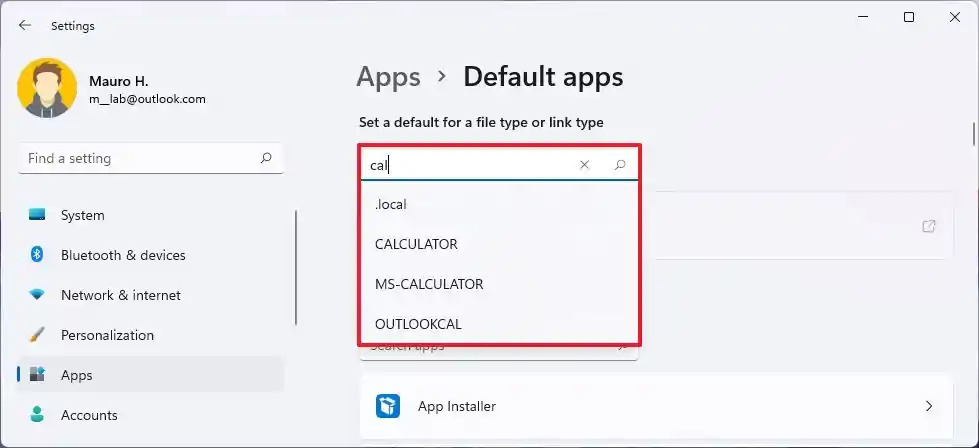Open Accounts settings
Screen dimensions: 979x448
coord(150,415)
